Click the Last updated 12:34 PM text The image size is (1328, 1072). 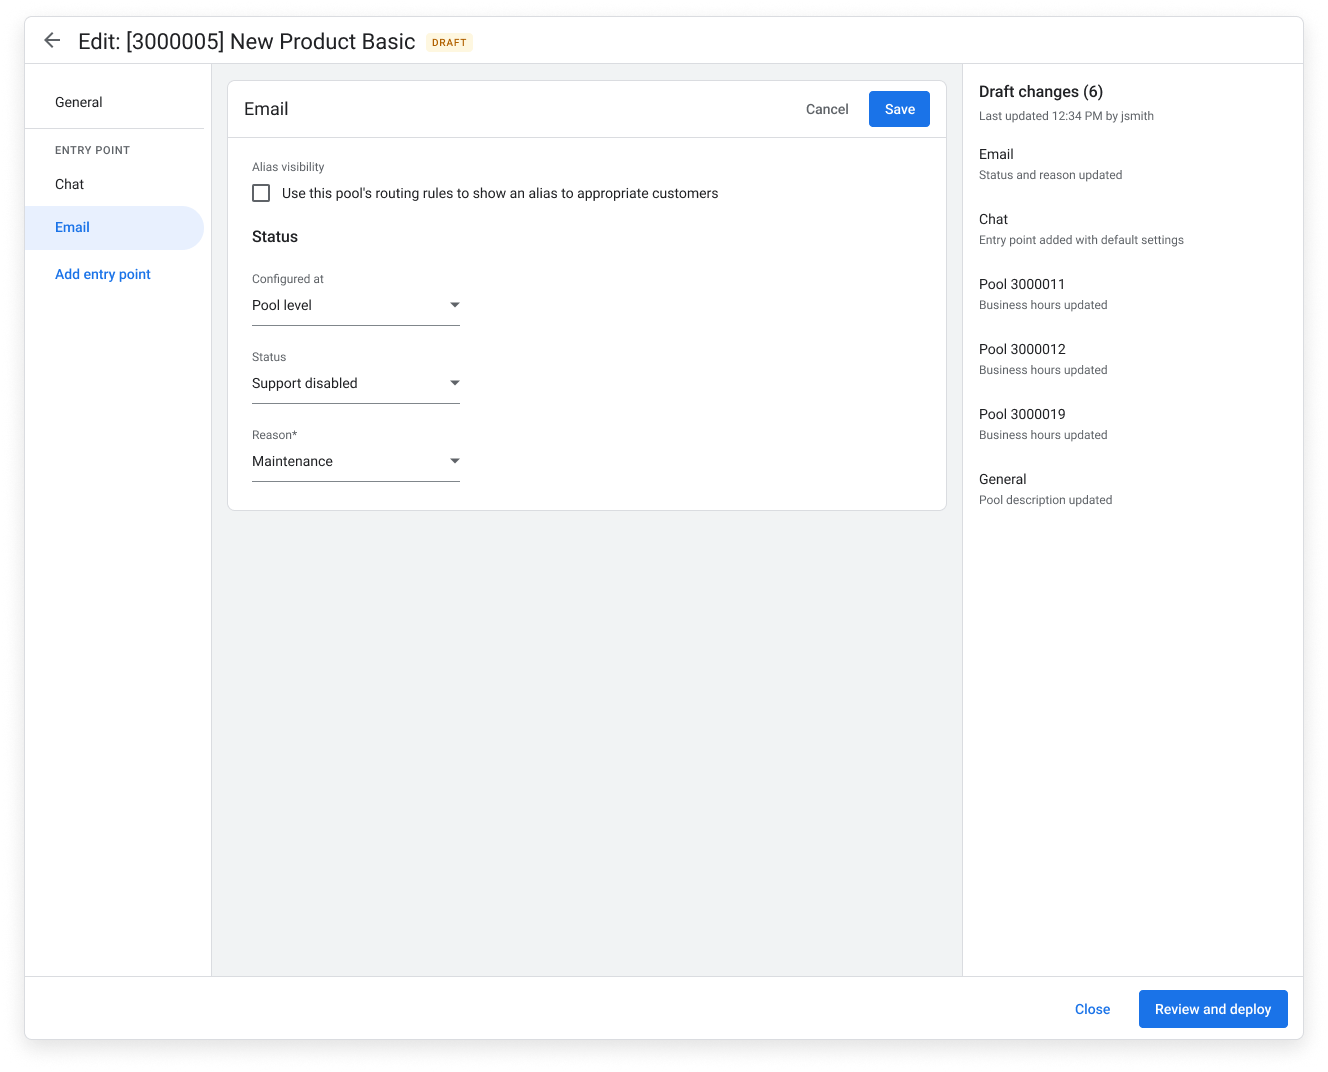(x=1066, y=116)
